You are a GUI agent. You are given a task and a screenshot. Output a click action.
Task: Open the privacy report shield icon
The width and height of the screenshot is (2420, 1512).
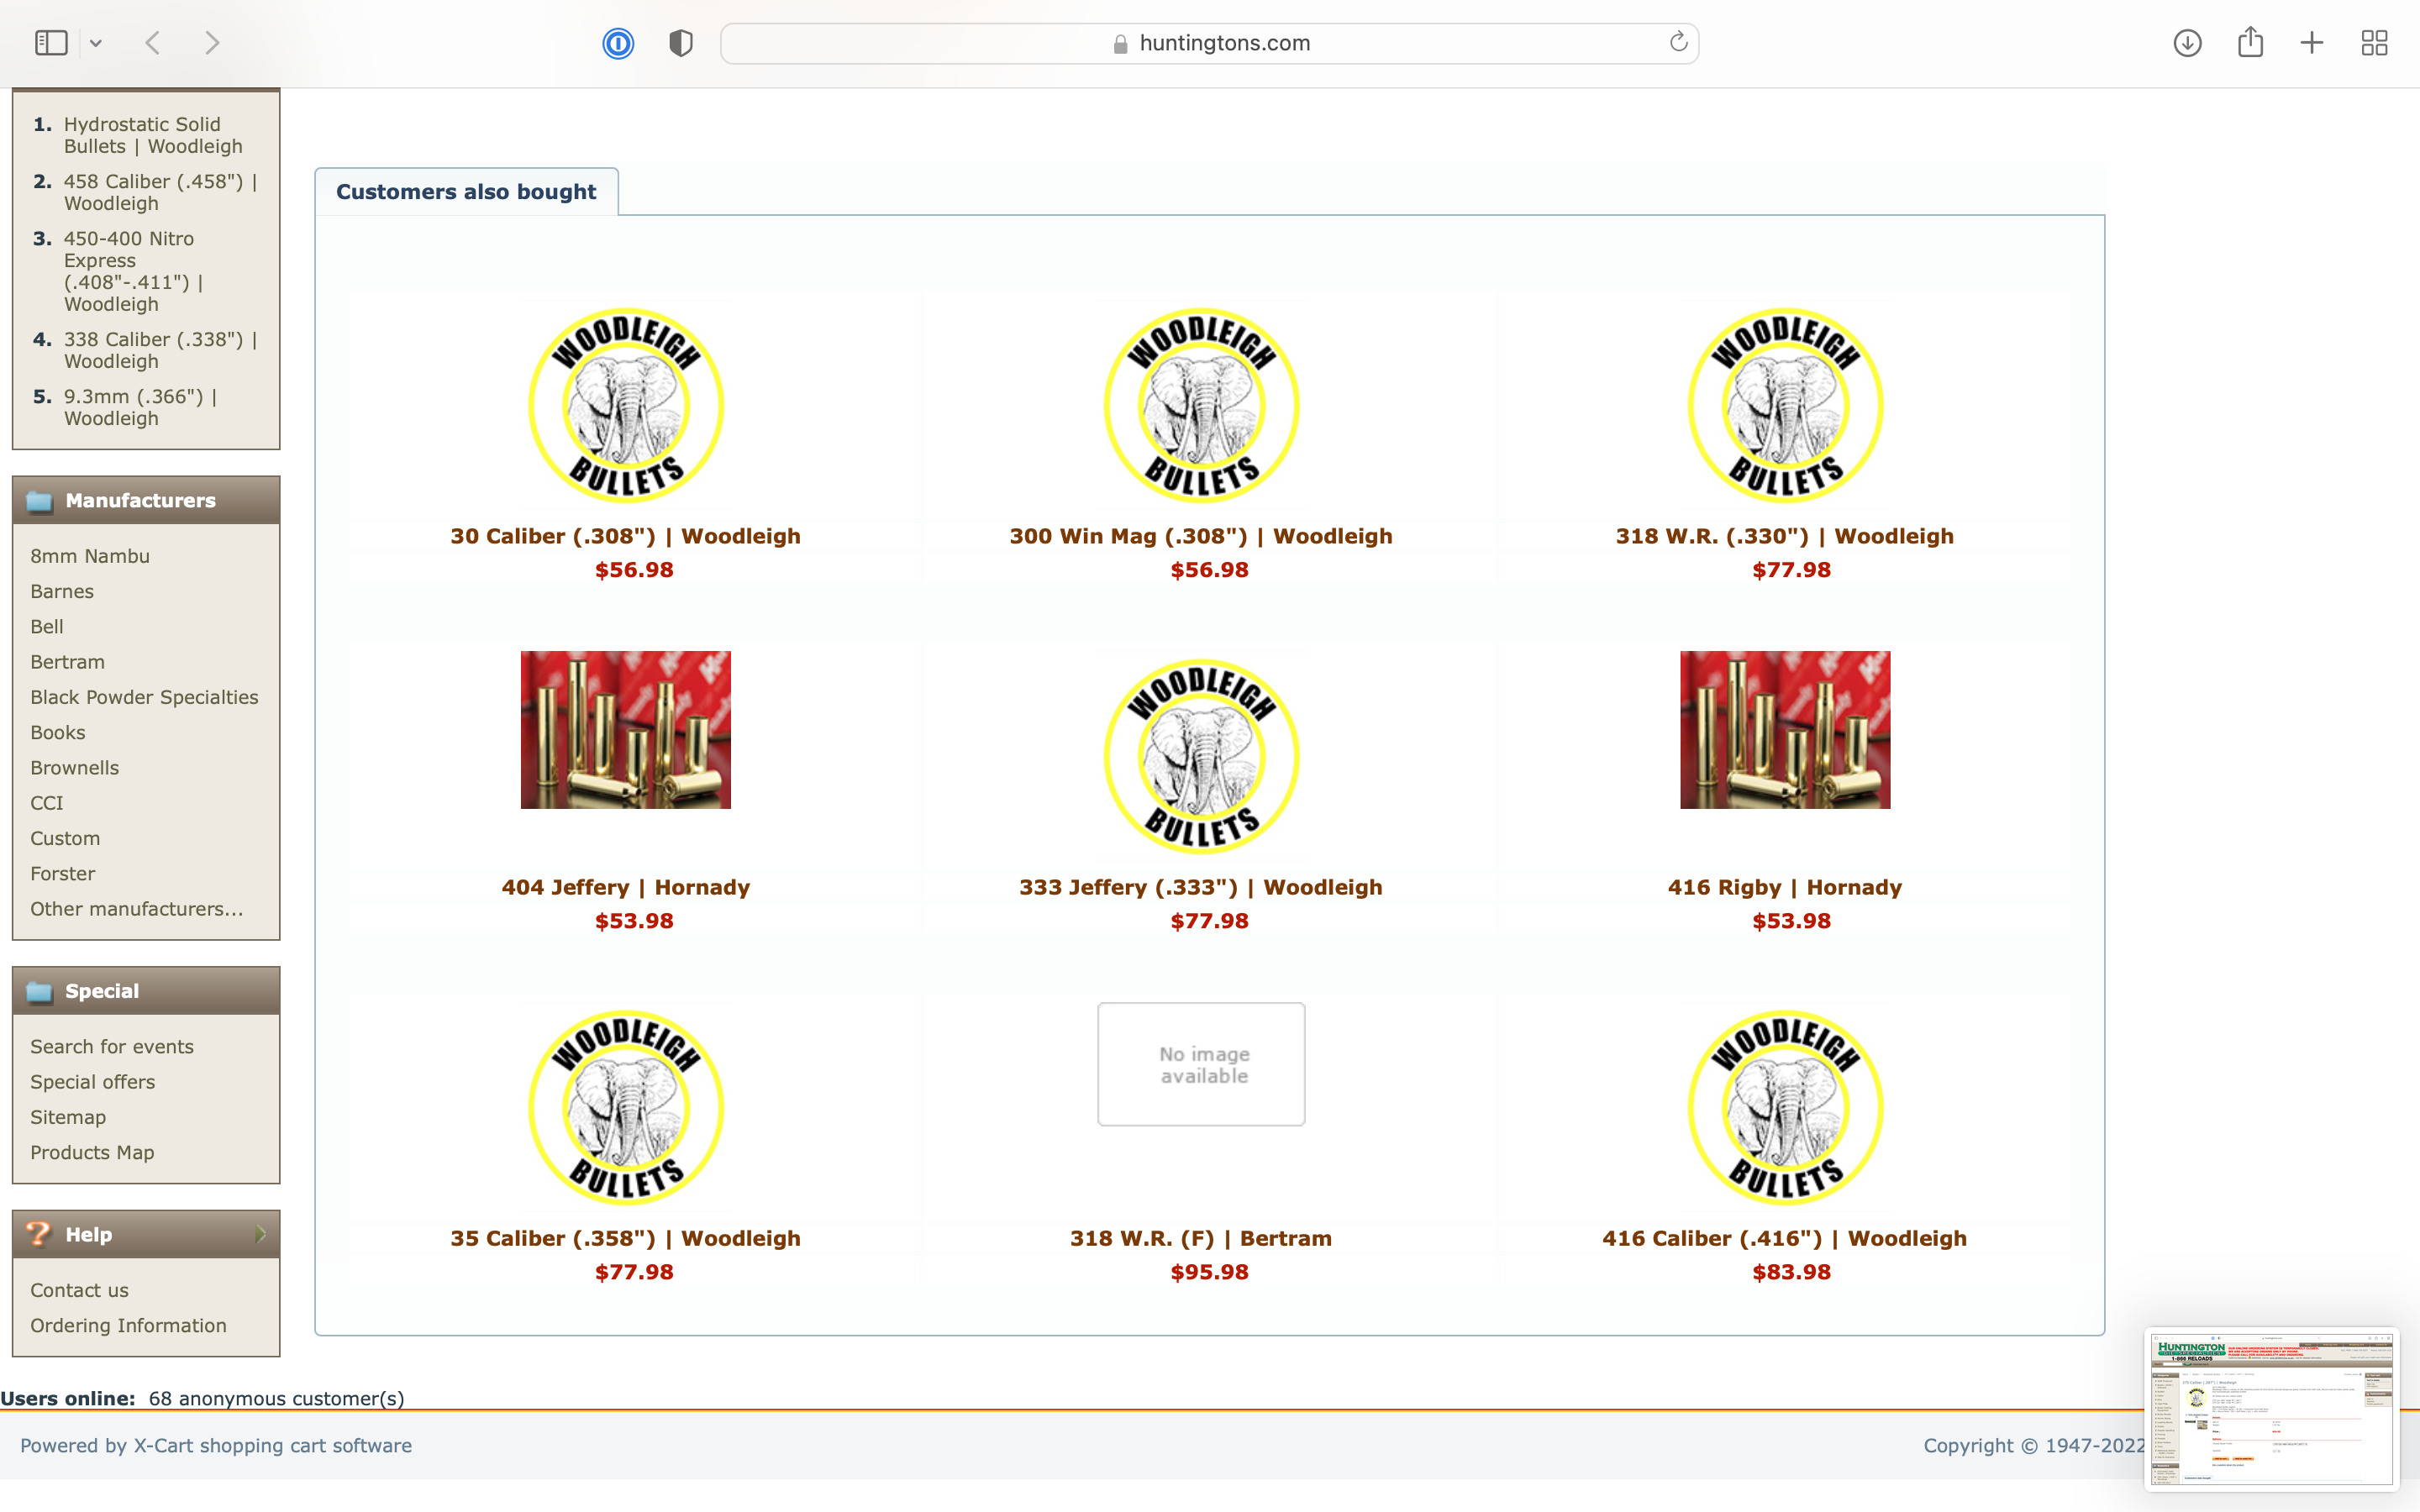[680, 43]
